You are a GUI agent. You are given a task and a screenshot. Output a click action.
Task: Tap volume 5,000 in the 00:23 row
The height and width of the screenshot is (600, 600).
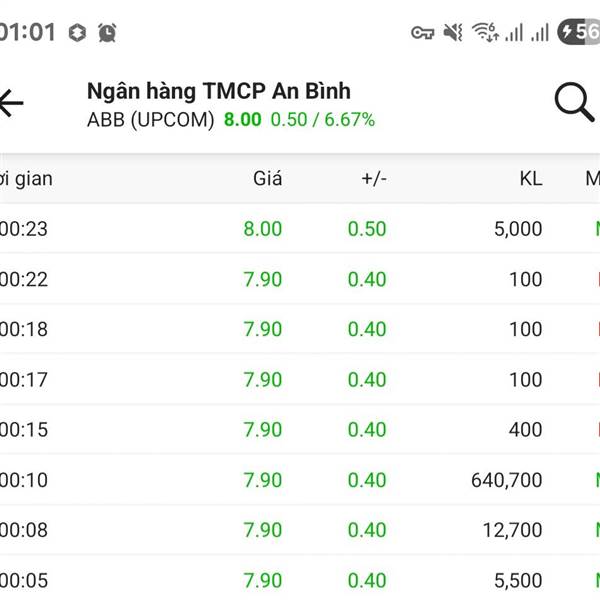tap(518, 229)
